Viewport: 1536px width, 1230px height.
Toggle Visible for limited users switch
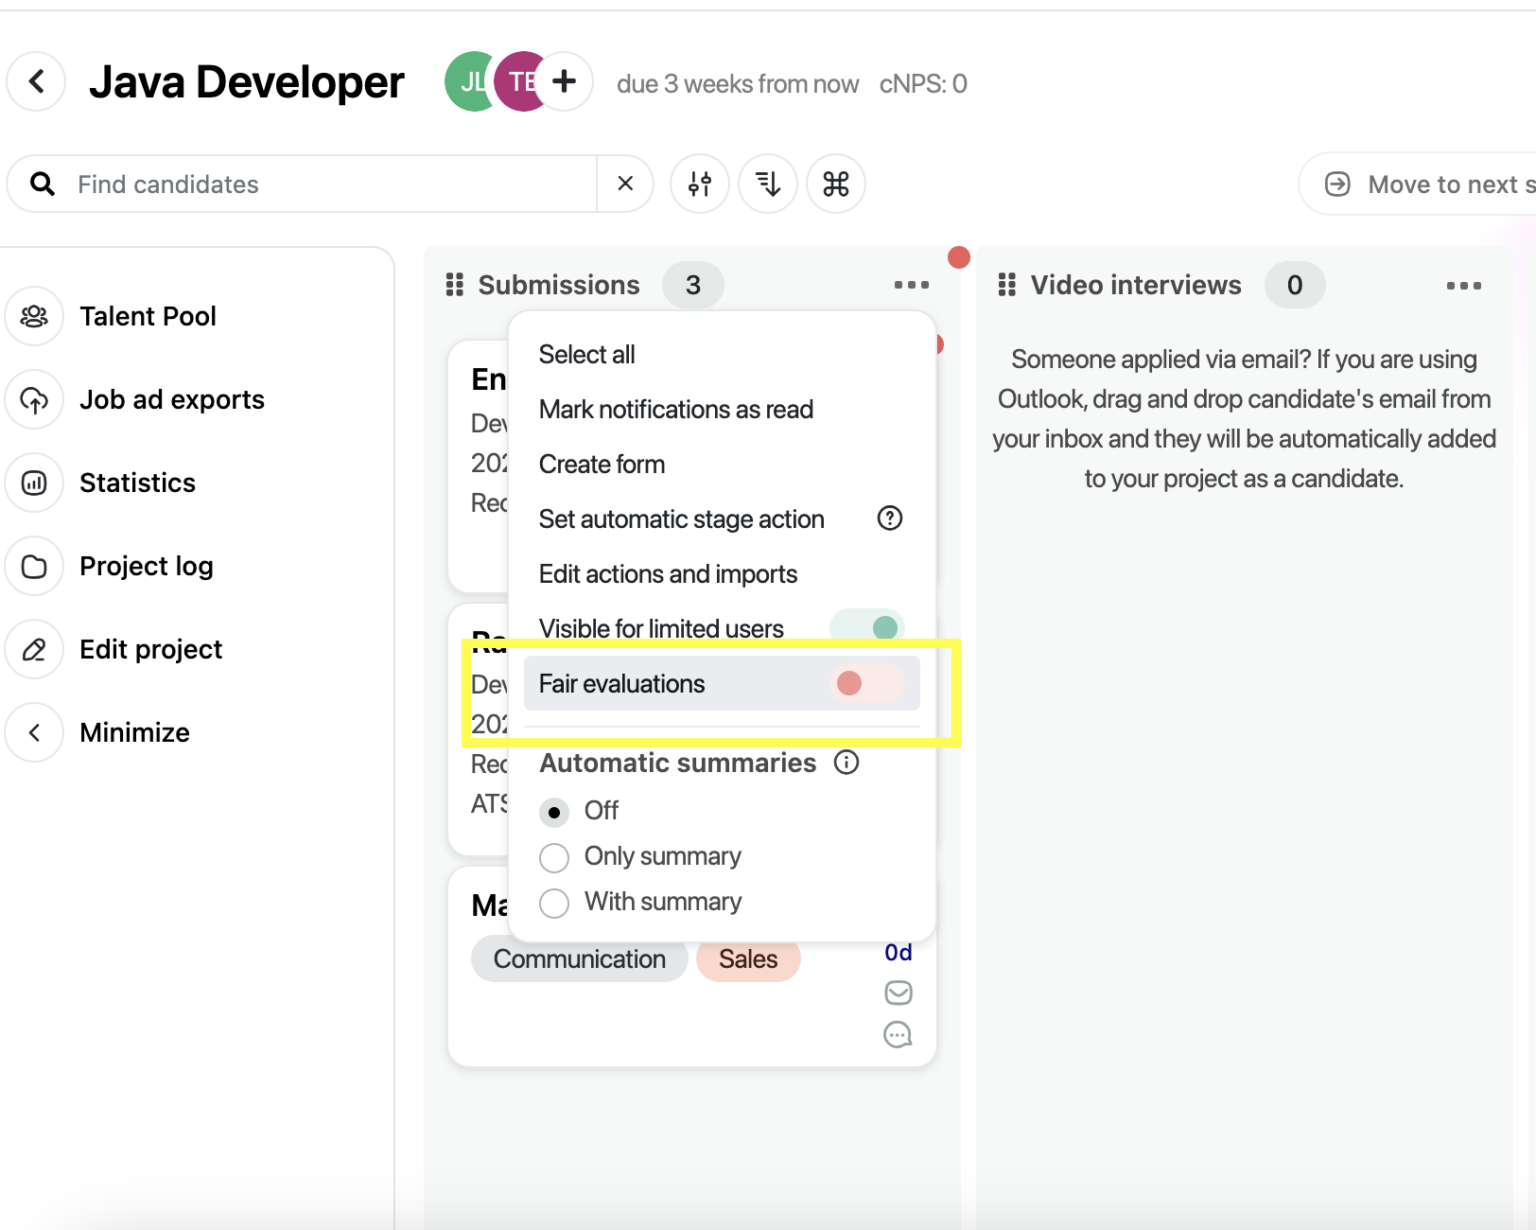coord(868,628)
